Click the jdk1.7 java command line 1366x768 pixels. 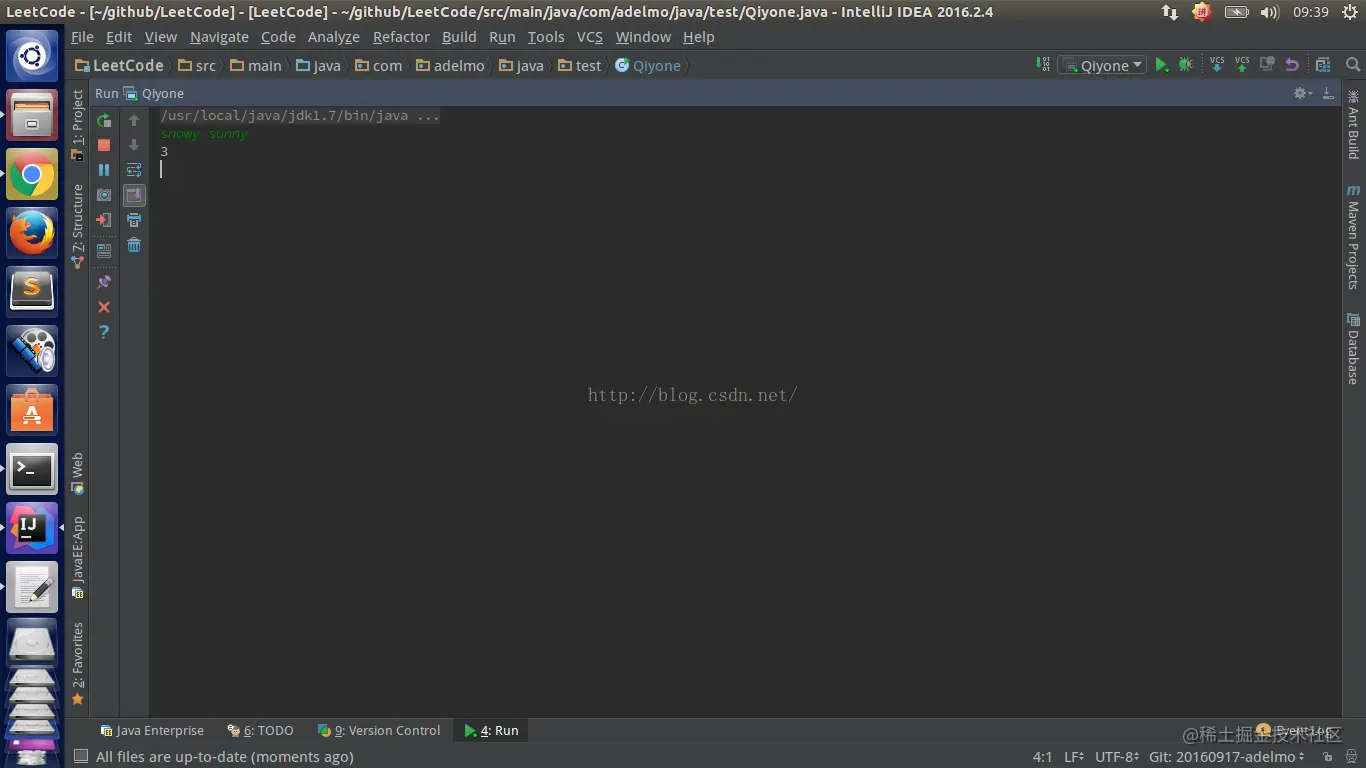pyautogui.click(x=300, y=115)
